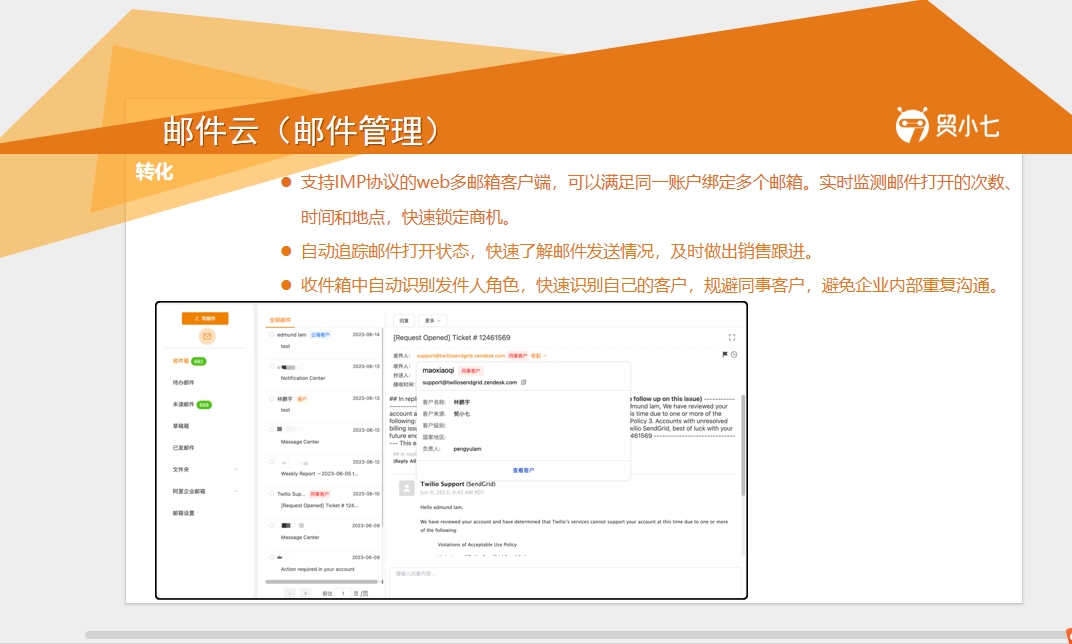Open email 'Action required in your account'
This screenshot has width=1072, height=644.
tap(317, 569)
